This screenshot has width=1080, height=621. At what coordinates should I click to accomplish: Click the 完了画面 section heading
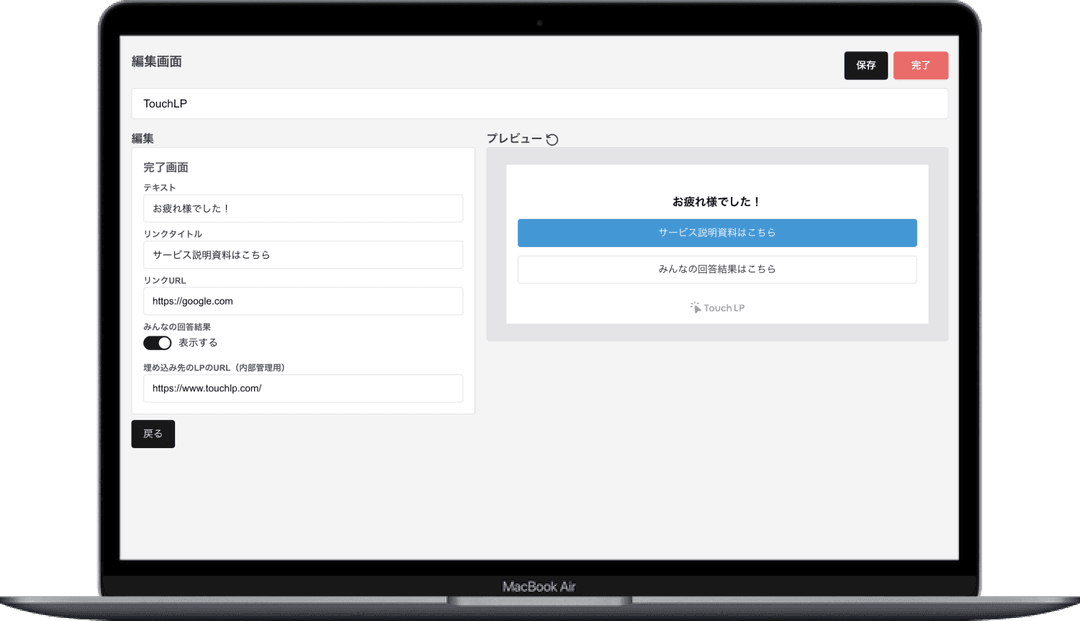click(x=166, y=168)
